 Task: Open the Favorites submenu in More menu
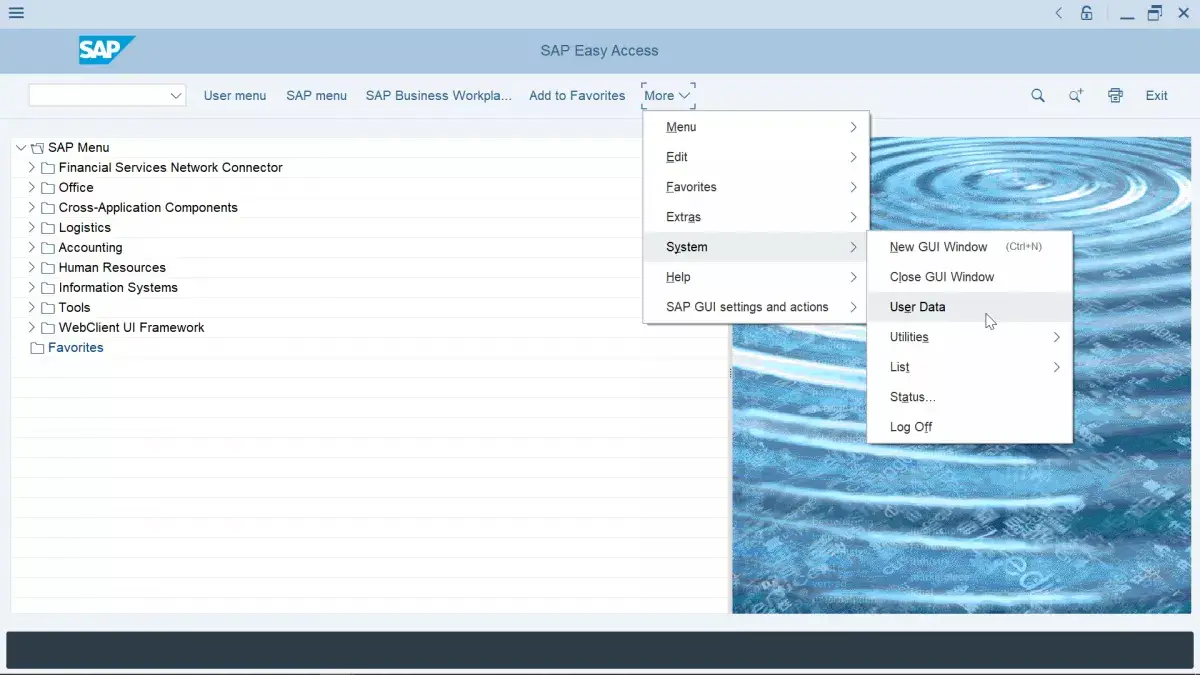coord(756,187)
